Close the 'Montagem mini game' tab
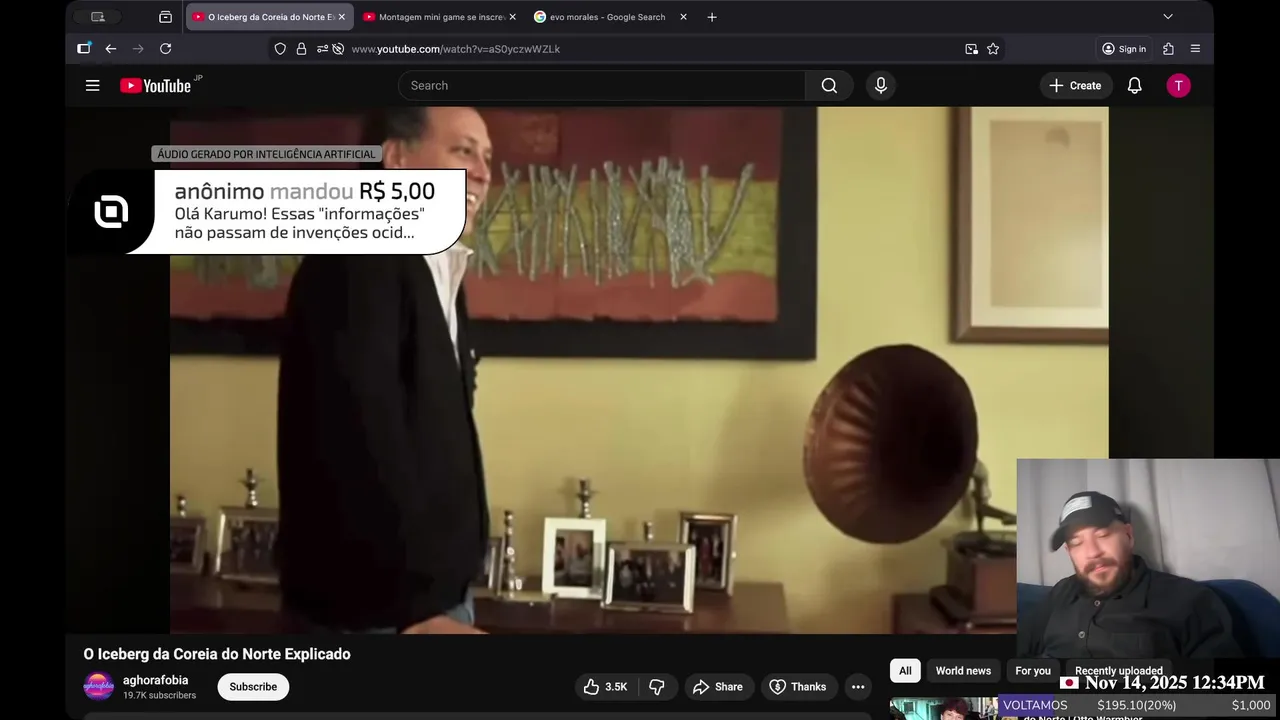The width and height of the screenshot is (1280, 720). click(512, 17)
